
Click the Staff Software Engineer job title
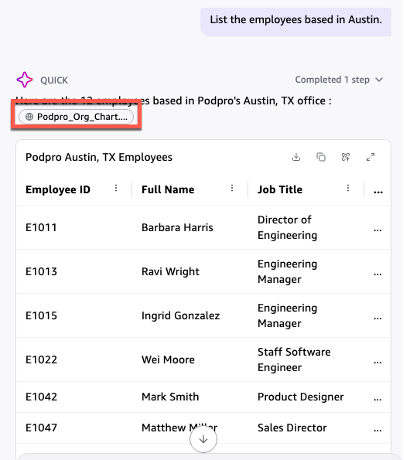coord(294,360)
